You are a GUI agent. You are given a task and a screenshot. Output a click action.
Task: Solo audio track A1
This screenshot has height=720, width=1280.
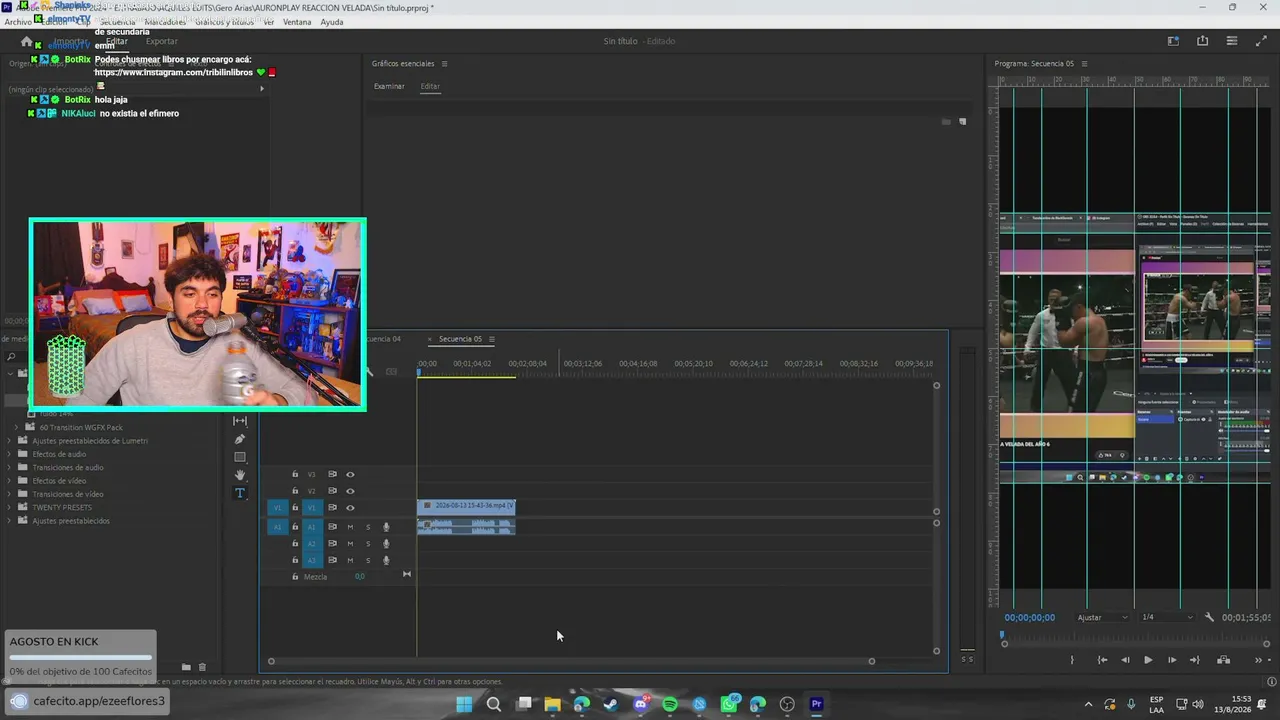(x=368, y=527)
